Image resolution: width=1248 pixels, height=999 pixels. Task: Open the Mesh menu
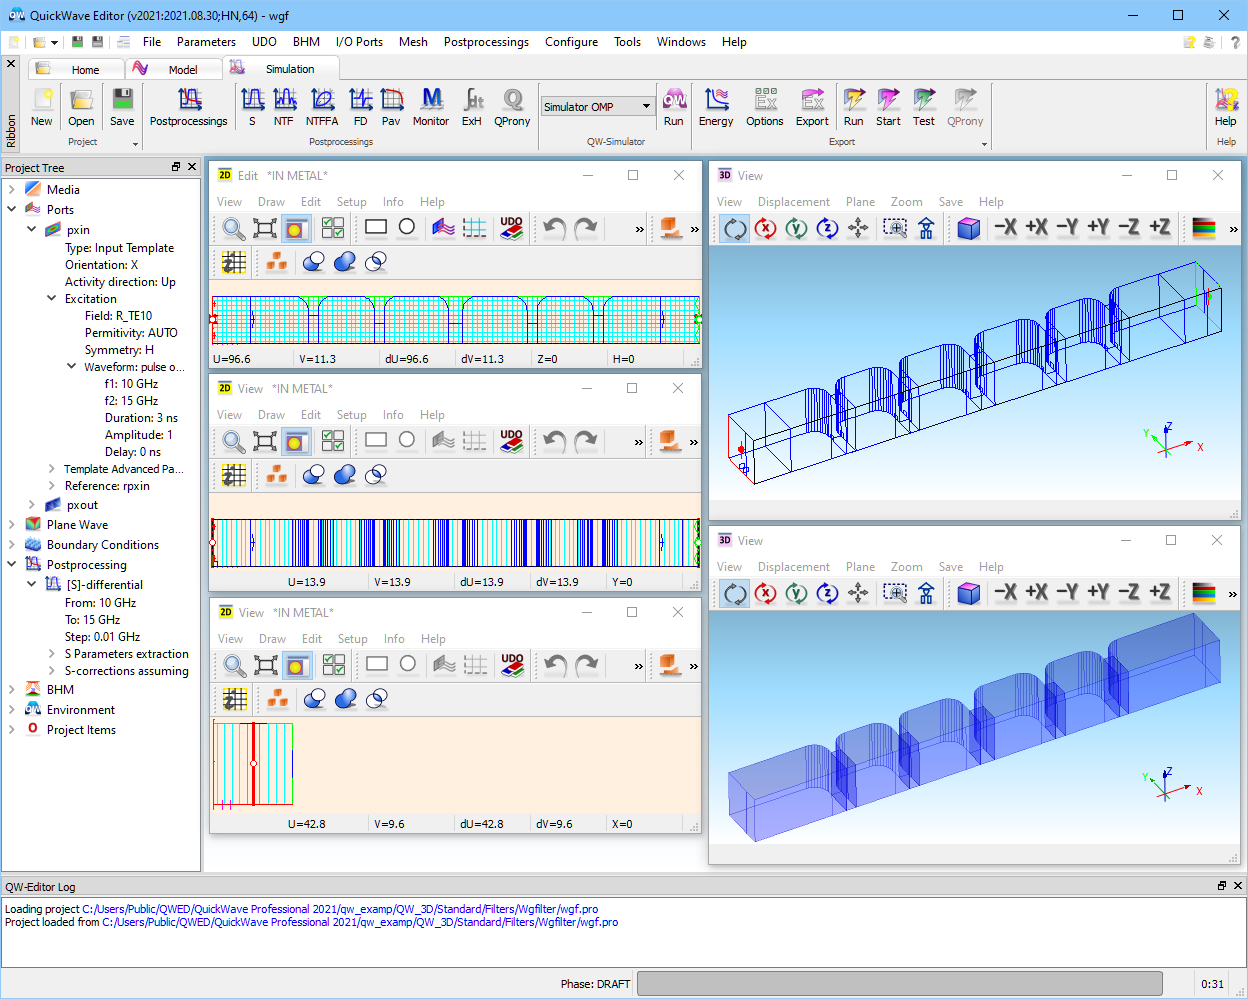click(413, 42)
